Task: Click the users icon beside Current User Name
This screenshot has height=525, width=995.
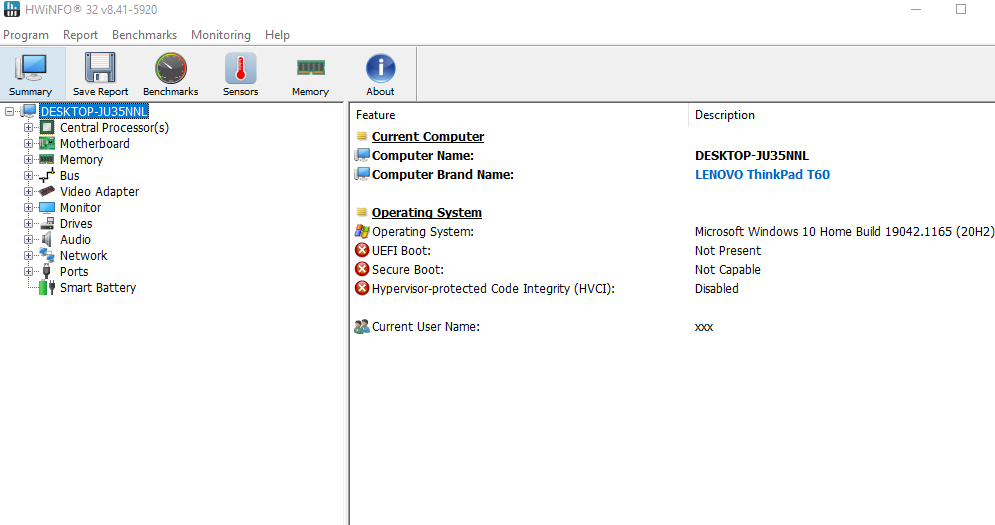Action: click(362, 326)
